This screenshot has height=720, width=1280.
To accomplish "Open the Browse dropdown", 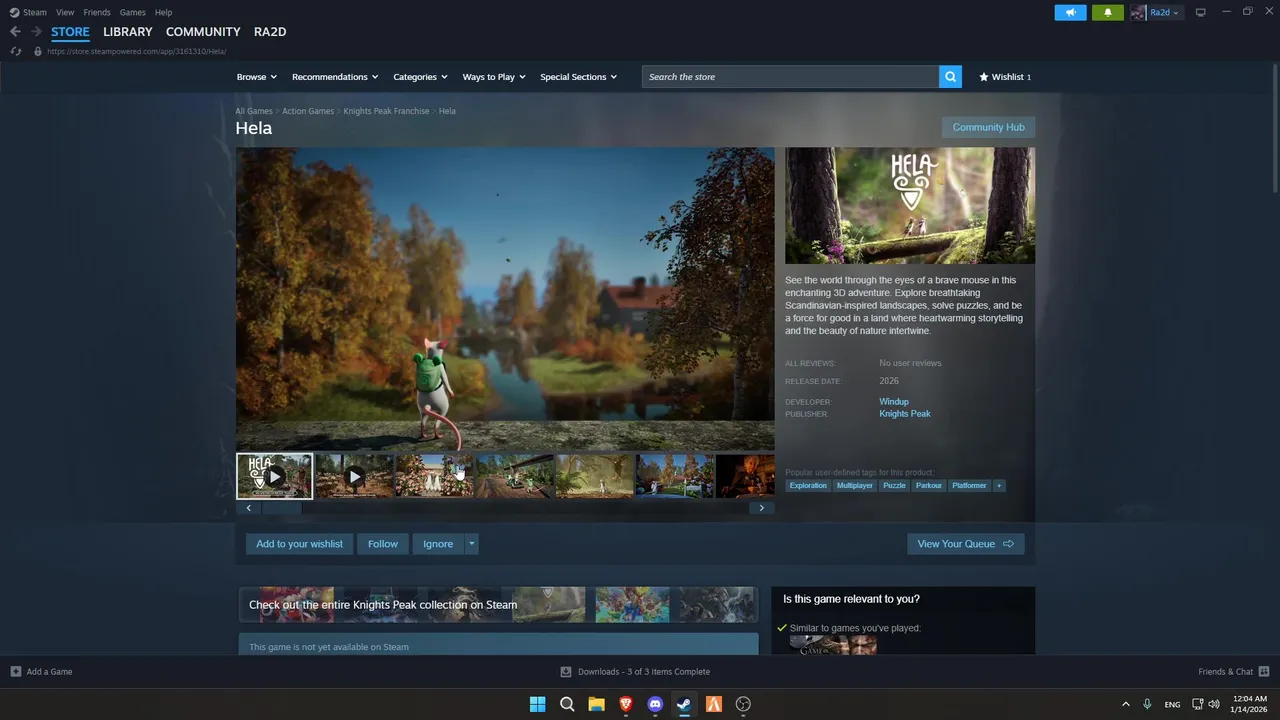I will 257,77.
